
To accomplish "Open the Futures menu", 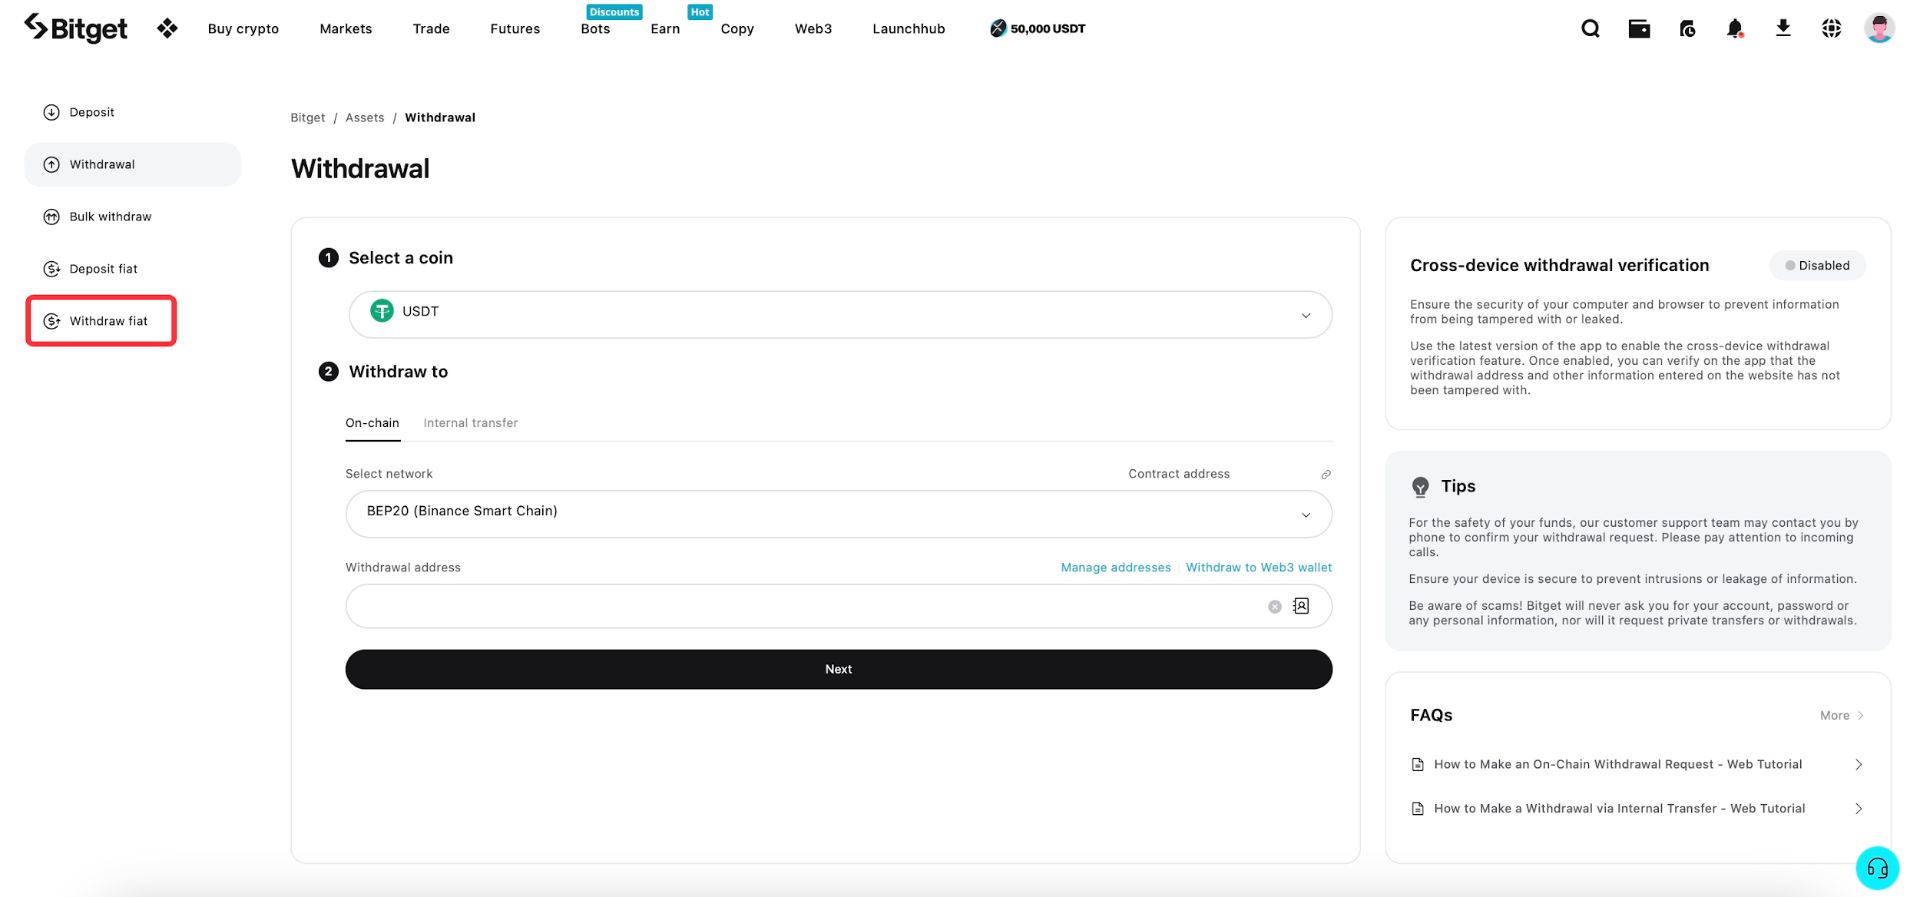I will tap(515, 29).
